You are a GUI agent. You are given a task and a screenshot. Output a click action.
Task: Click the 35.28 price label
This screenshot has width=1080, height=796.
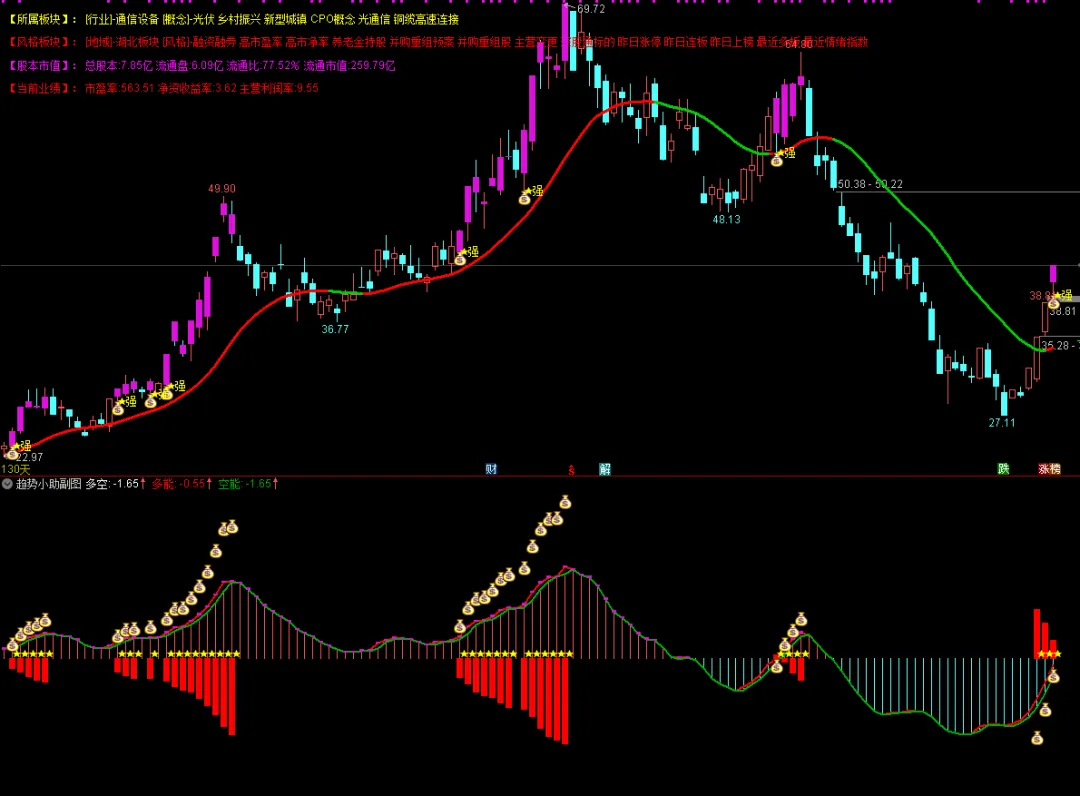click(1055, 345)
